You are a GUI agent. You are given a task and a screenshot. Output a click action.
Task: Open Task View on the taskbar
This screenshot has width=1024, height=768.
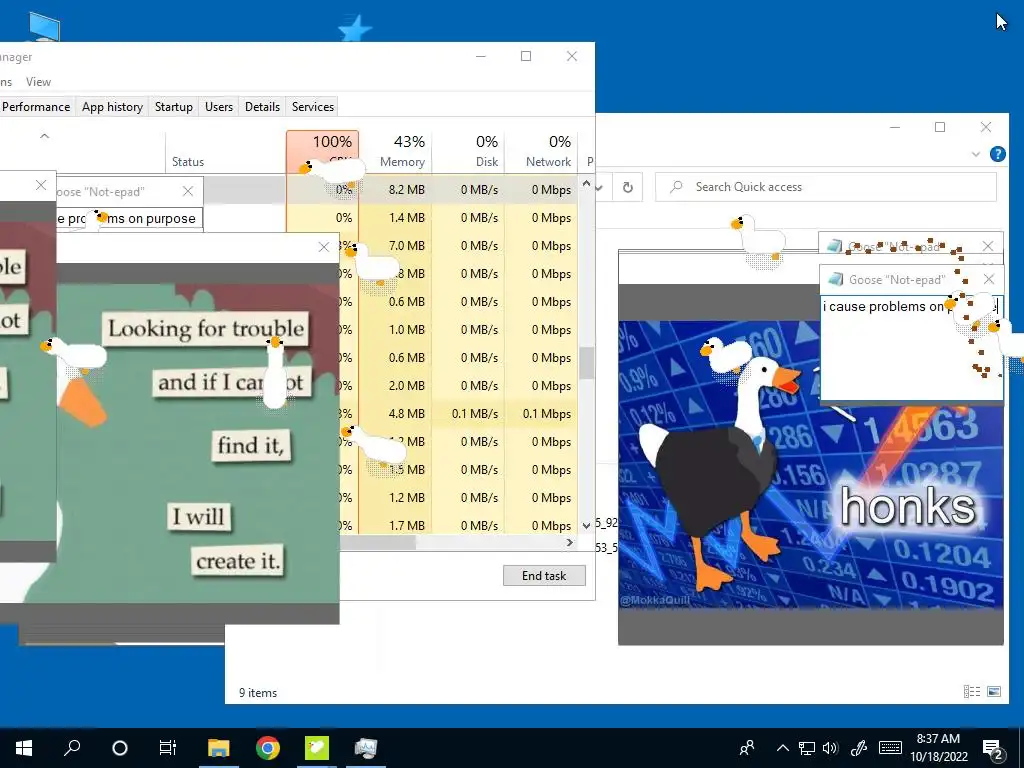pyautogui.click(x=168, y=748)
